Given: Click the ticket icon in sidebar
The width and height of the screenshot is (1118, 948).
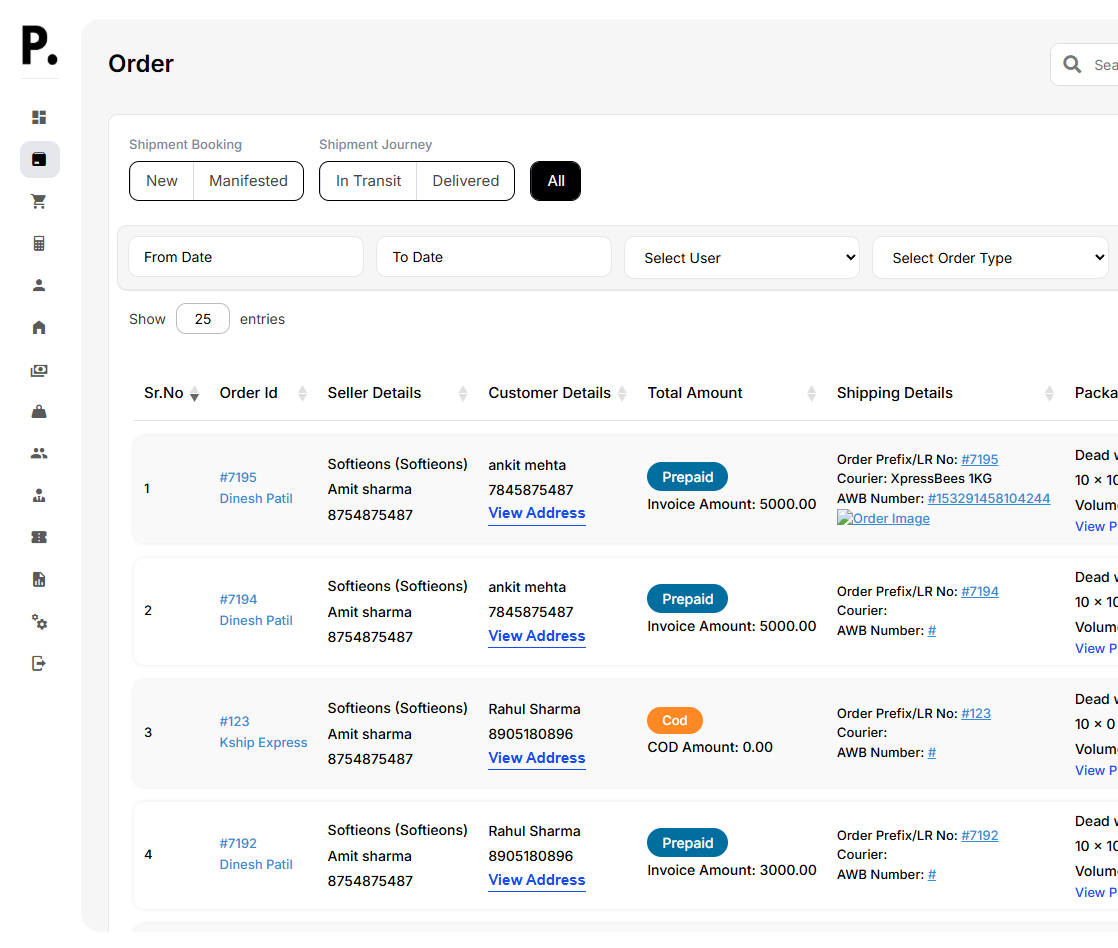Looking at the screenshot, I should 39,537.
